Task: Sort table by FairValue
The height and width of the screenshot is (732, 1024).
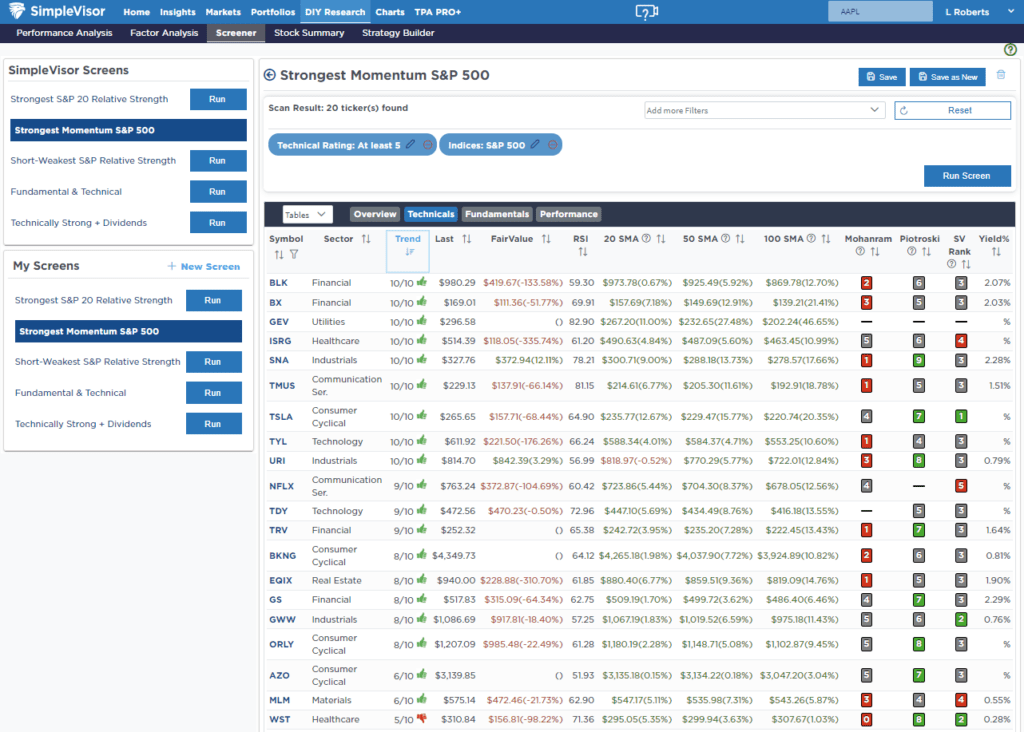Action: [x=546, y=239]
